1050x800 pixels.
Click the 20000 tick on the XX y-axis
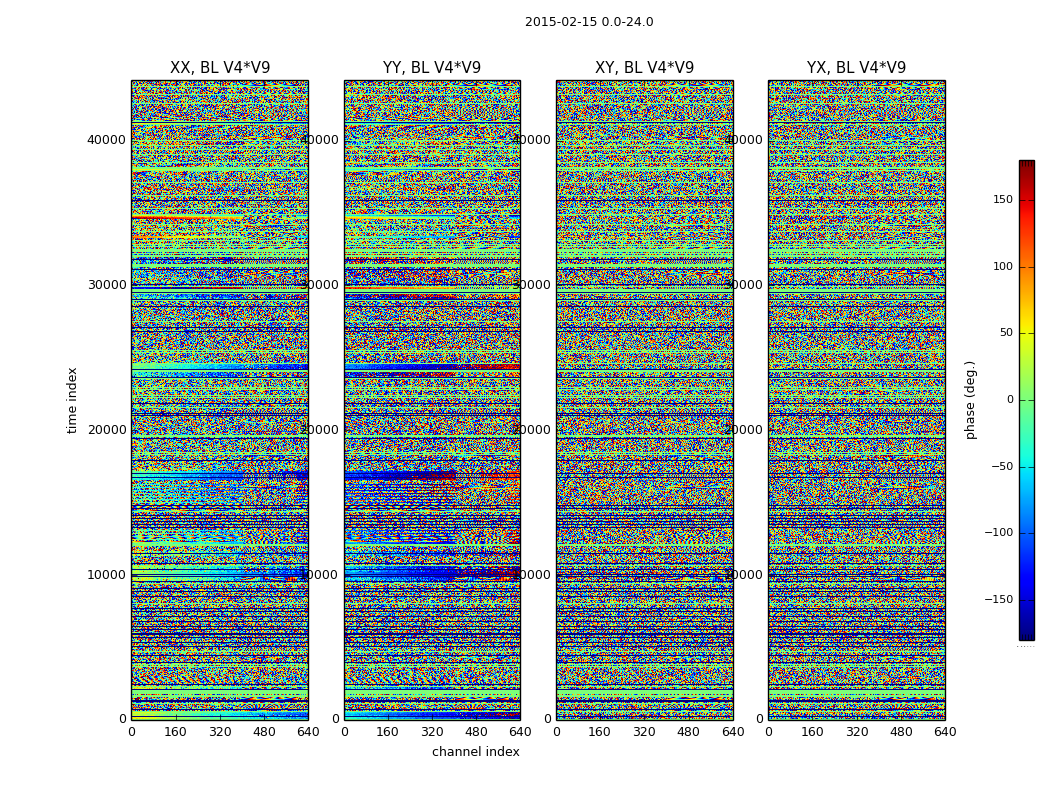click(x=106, y=430)
